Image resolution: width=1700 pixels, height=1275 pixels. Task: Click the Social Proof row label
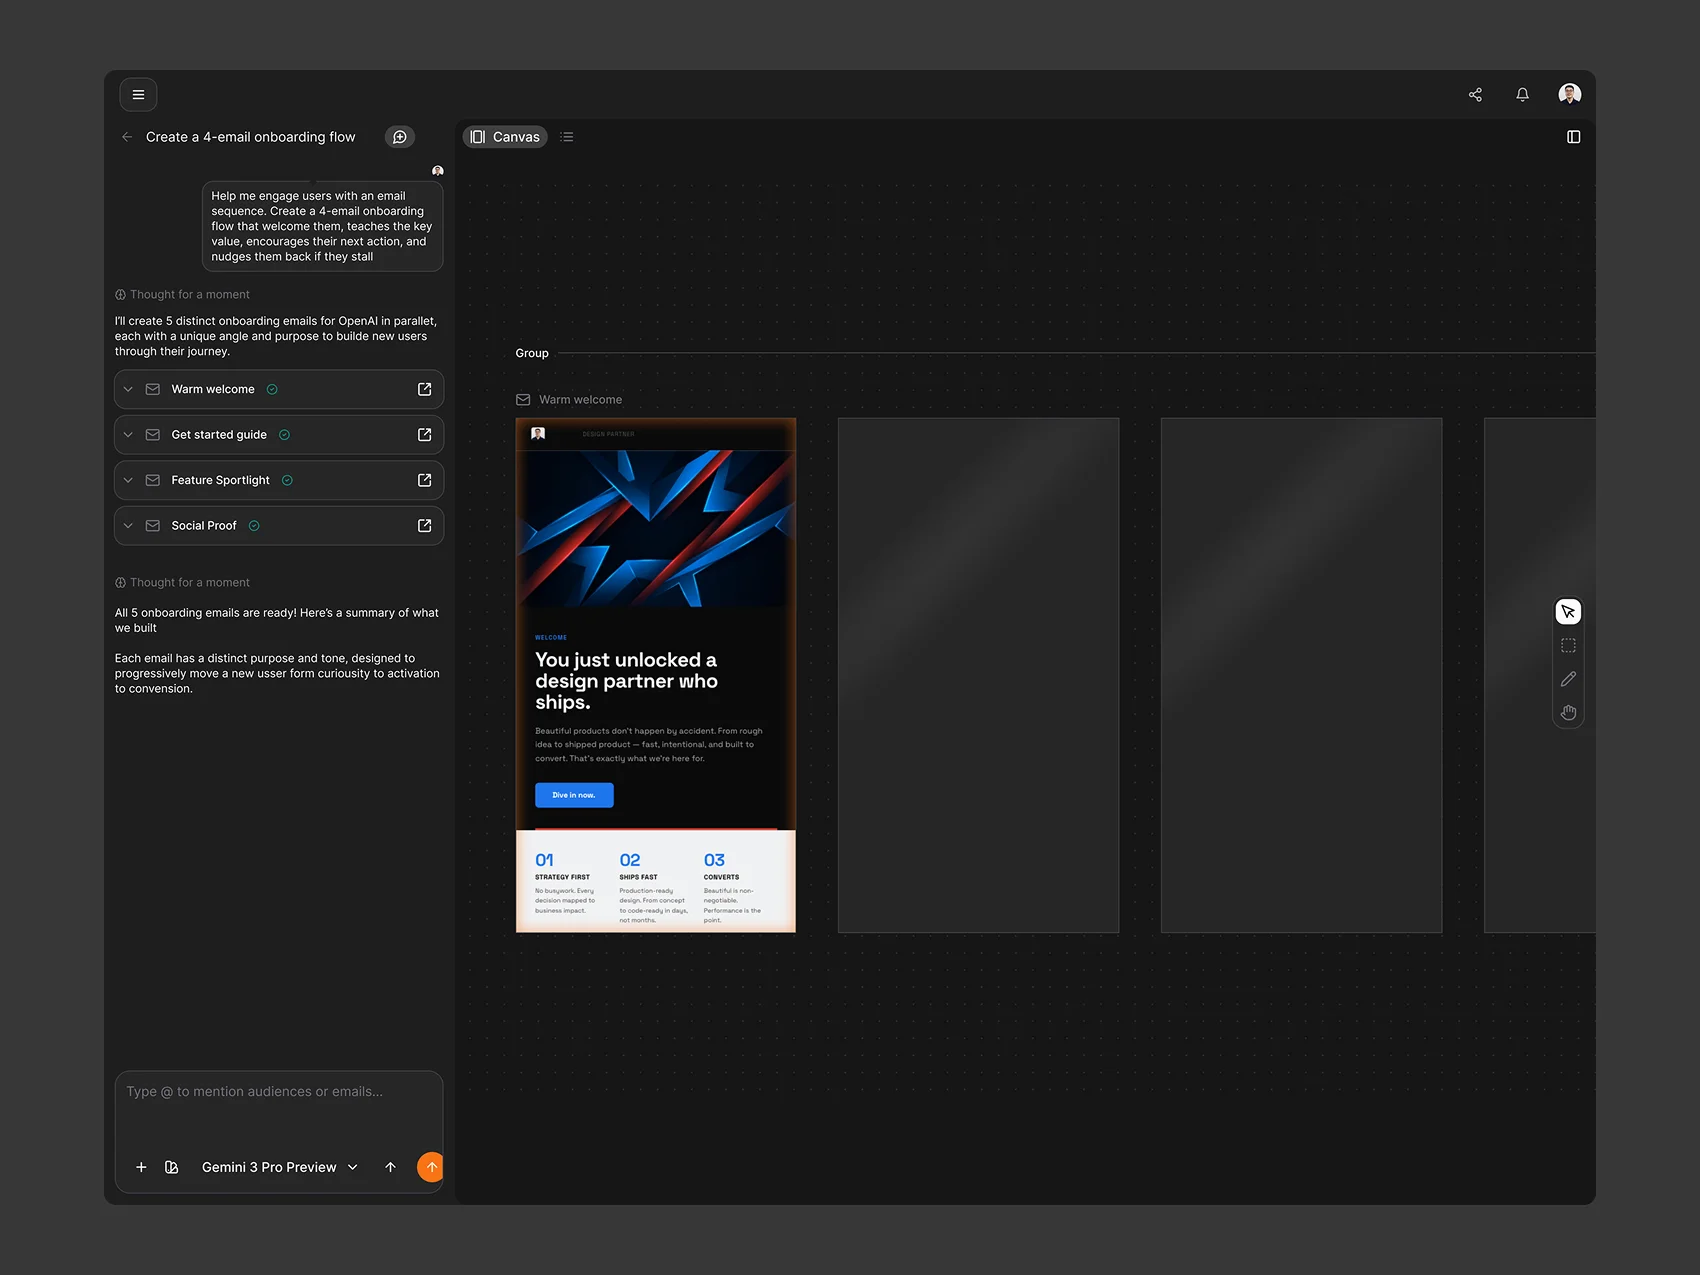[x=204, y=526]
